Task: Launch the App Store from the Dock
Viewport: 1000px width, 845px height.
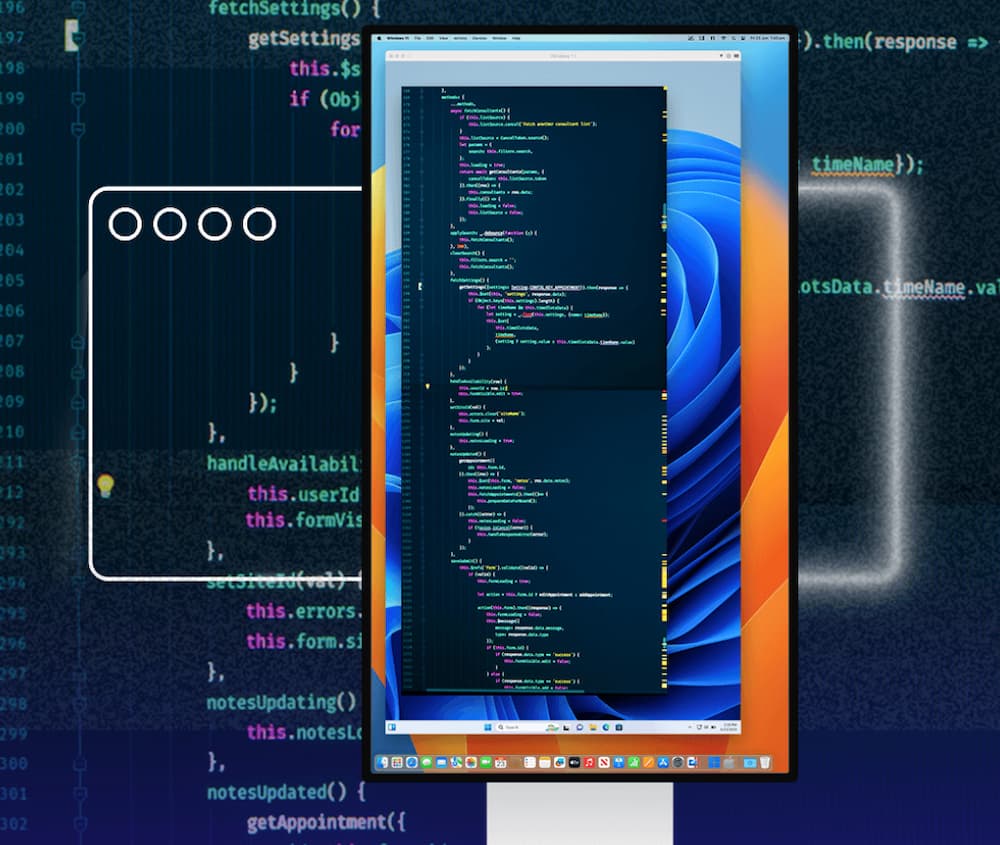Action: tap(664, 763)
